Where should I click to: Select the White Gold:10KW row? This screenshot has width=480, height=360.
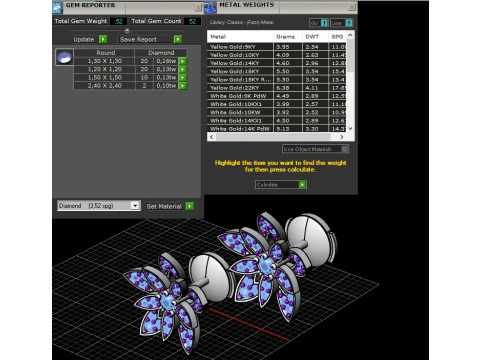click(x=277, y=112)
